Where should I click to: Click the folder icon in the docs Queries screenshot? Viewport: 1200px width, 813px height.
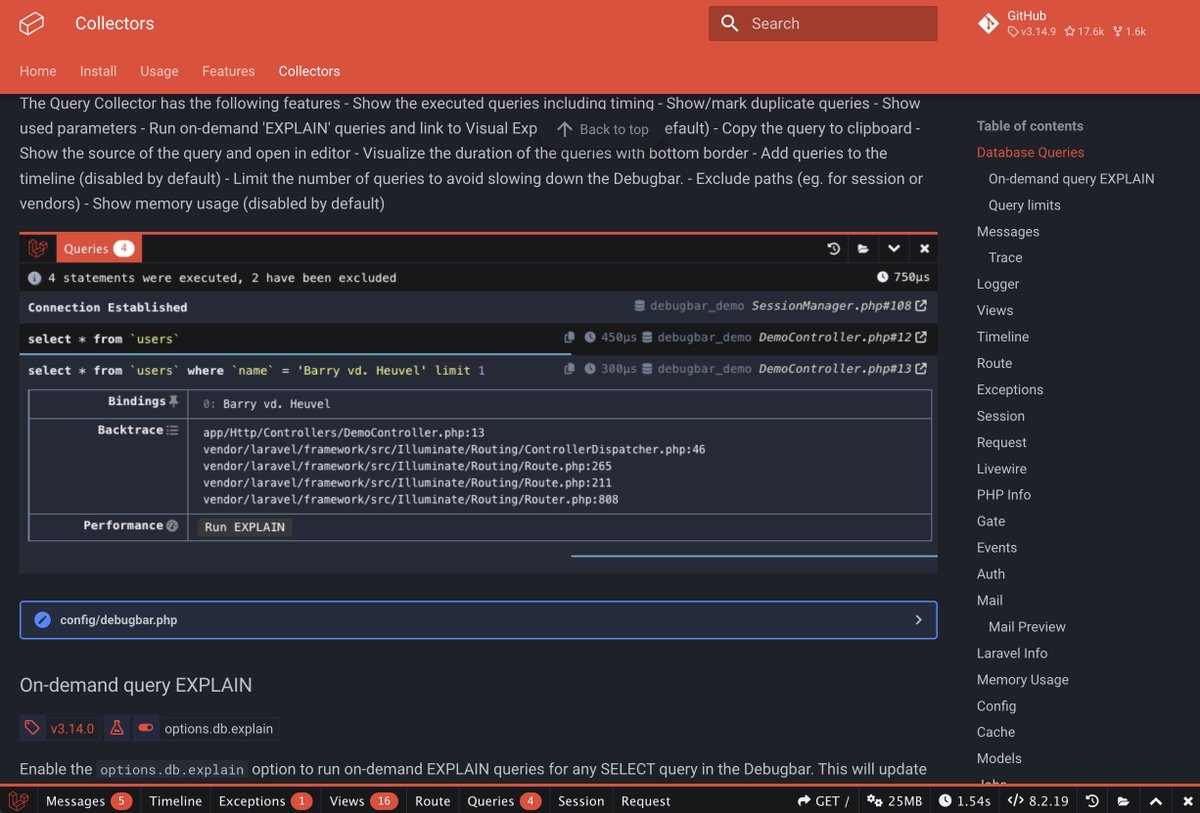click(x=863, y=249)
